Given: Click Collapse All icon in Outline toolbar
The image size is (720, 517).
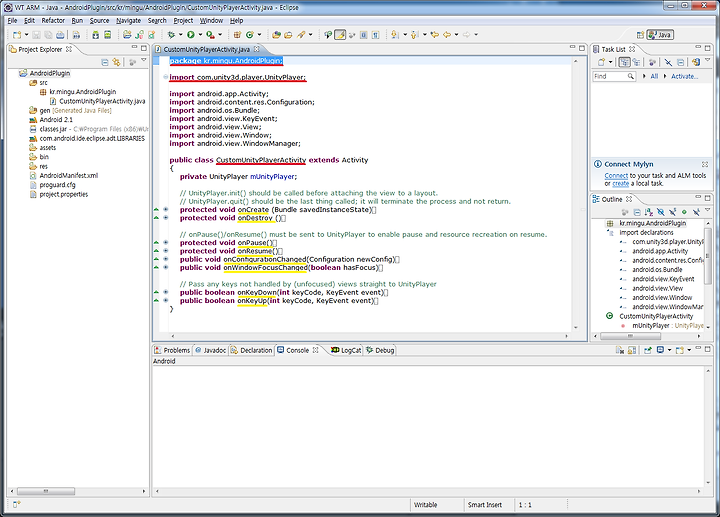Looking at the screenshot, I should 637,212.
